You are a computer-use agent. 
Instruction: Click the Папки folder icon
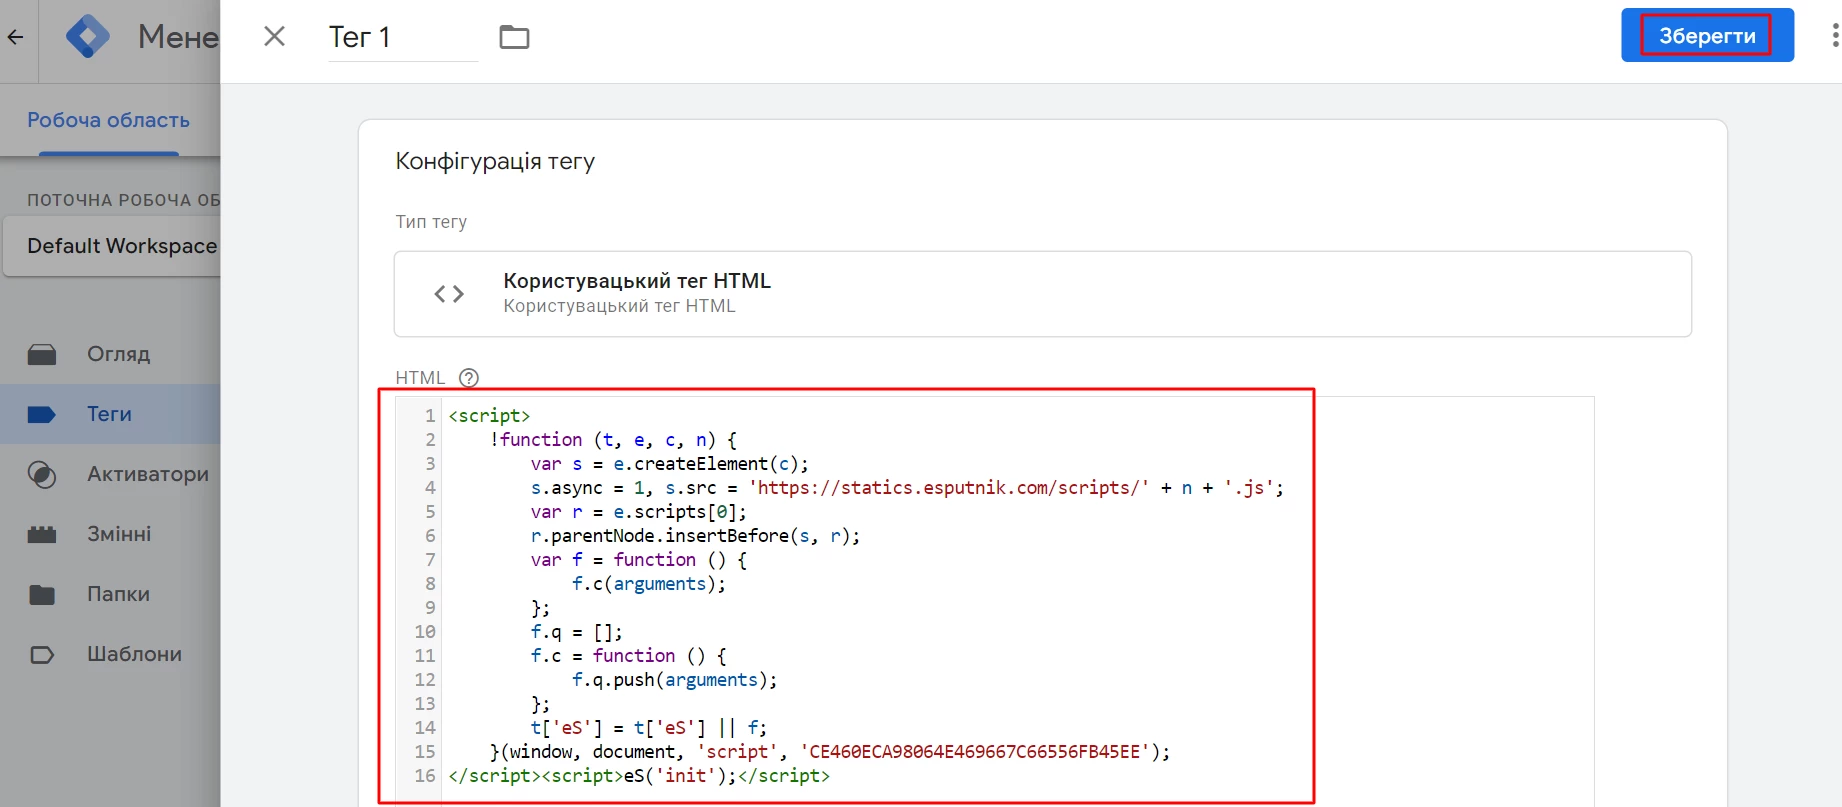pos(42,595)
